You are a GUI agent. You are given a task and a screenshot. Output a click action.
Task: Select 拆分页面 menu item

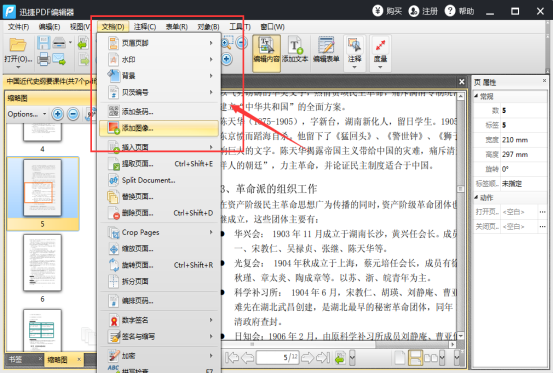(159, 281)
